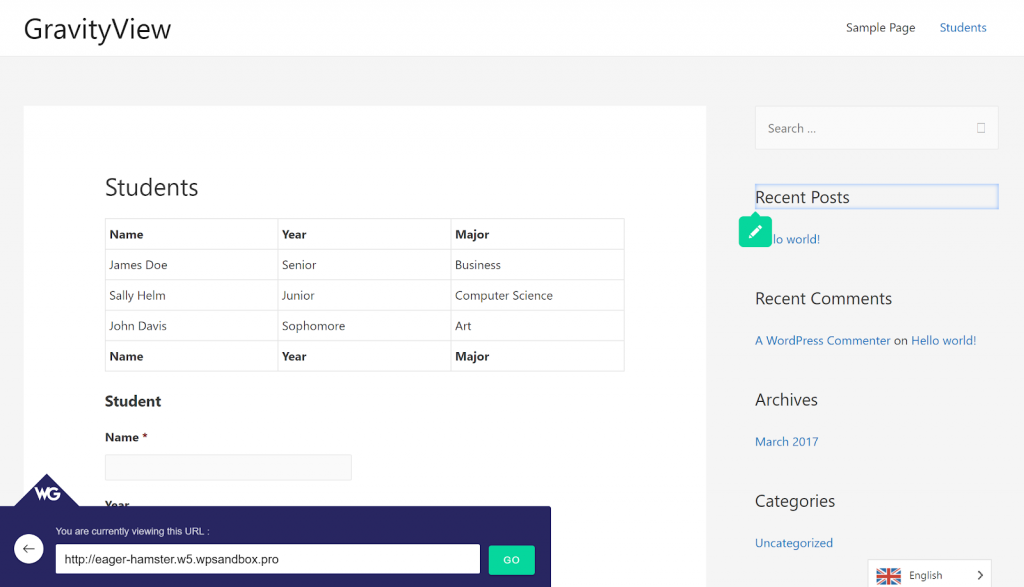The height and width of the screenshot is (587, 1024).
Task: Click the GravityView site title
Action: pos(97,29)
